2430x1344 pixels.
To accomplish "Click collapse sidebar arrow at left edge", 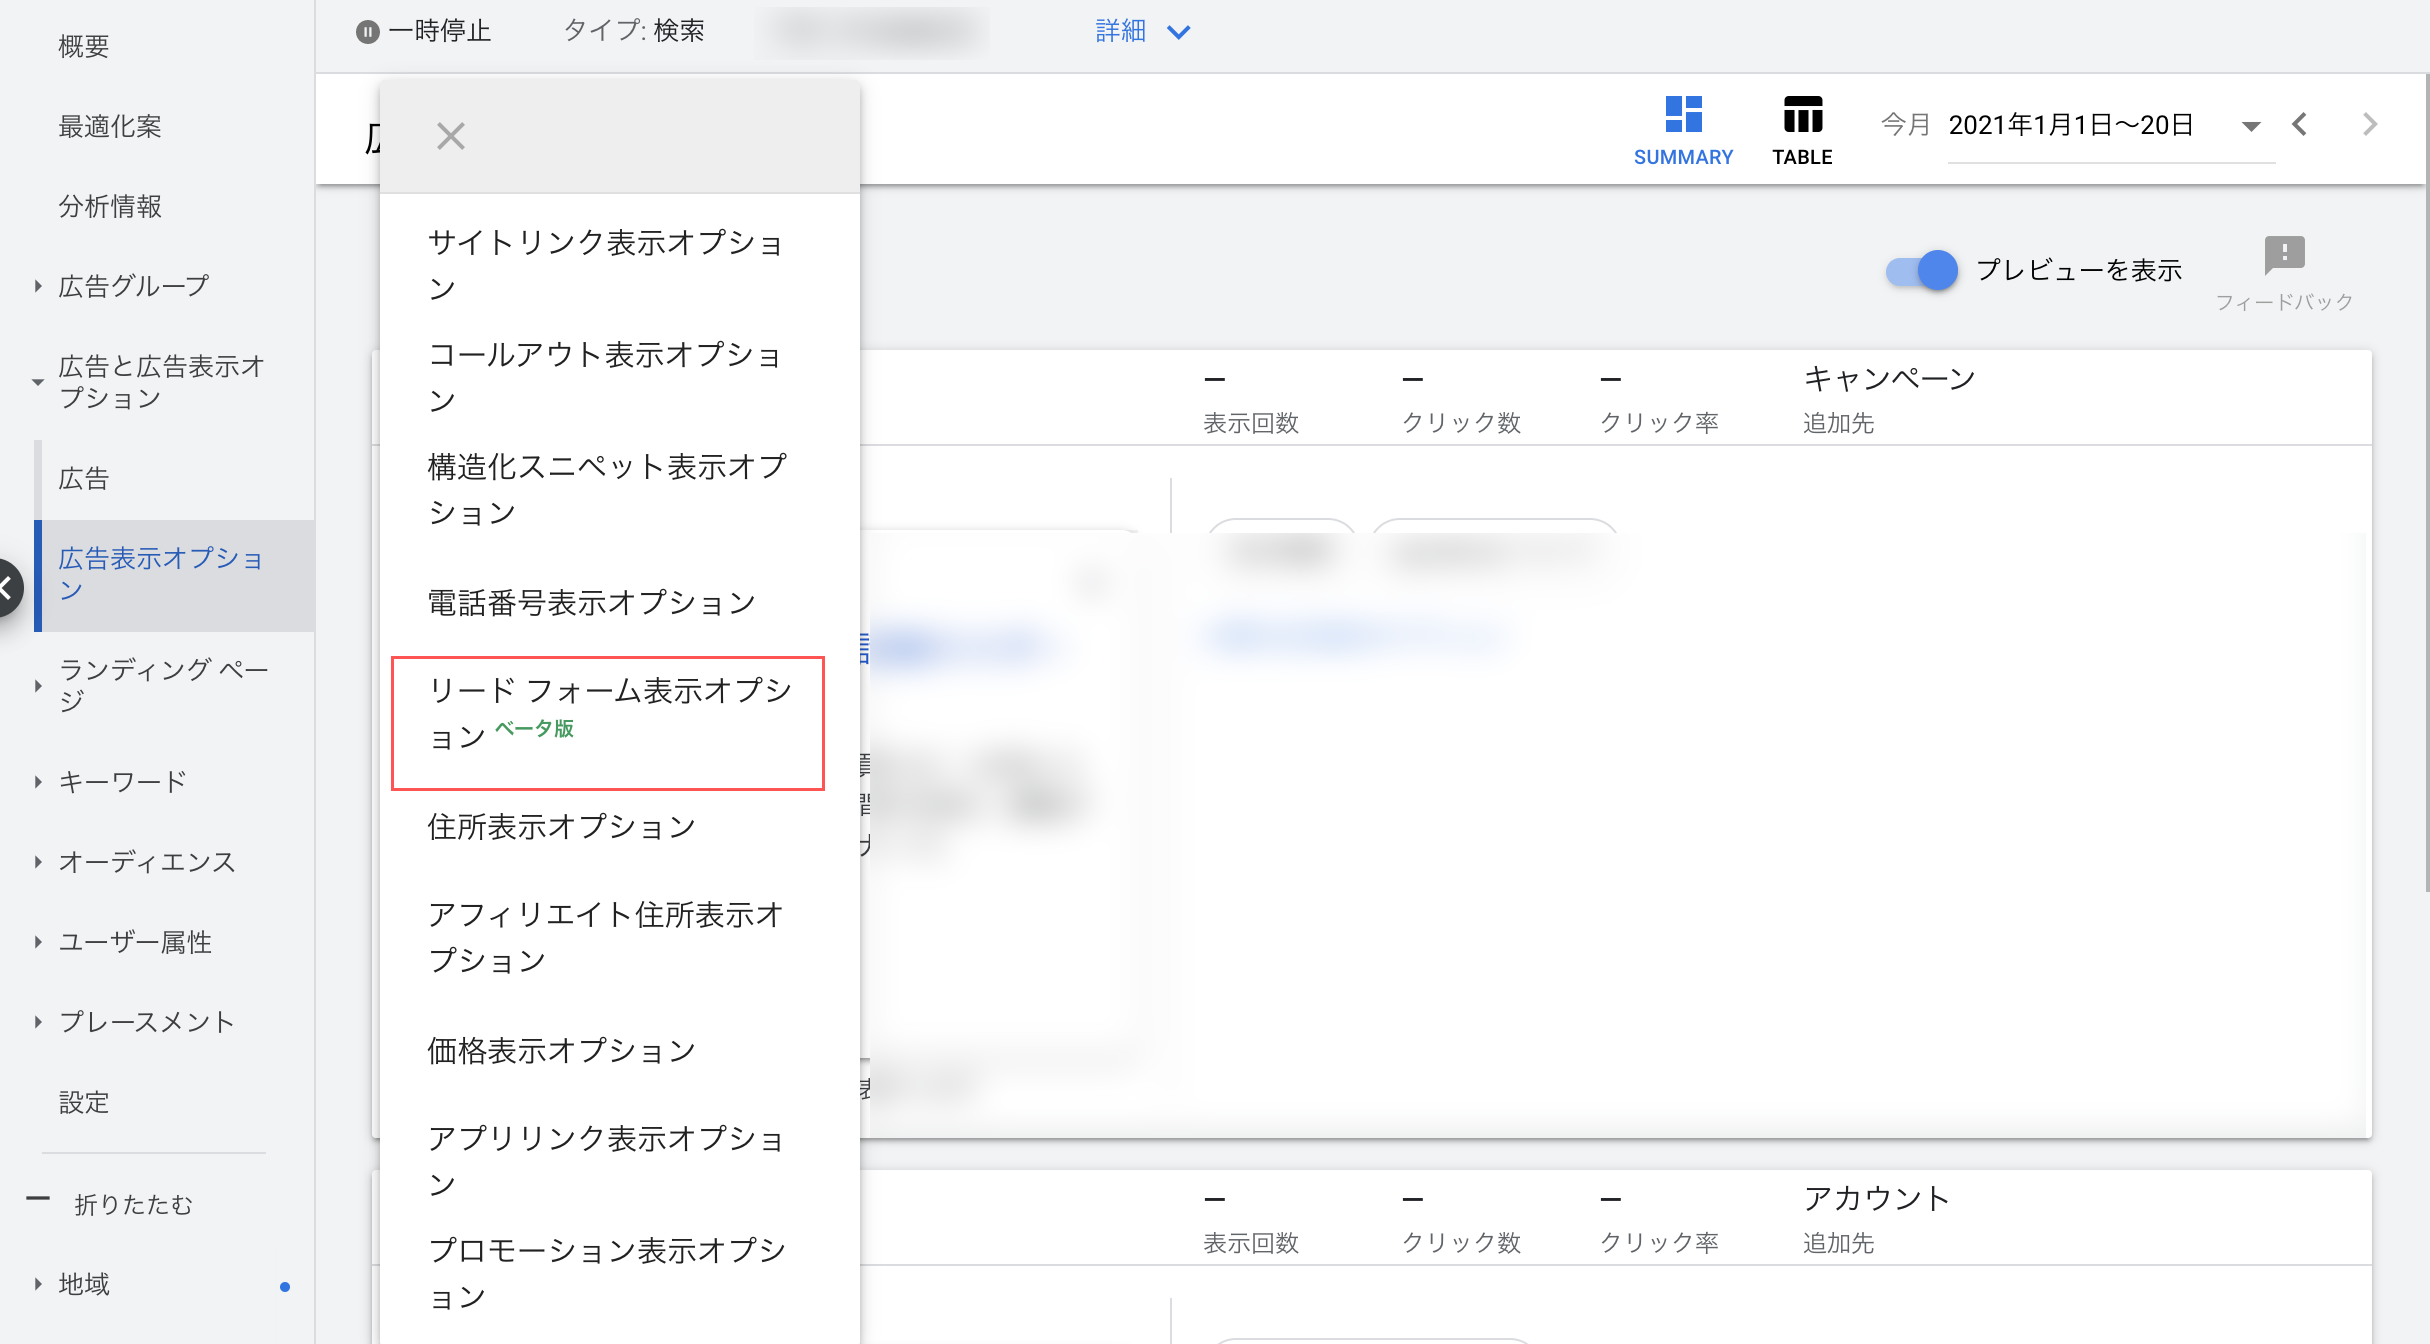I will pos(8,588).
